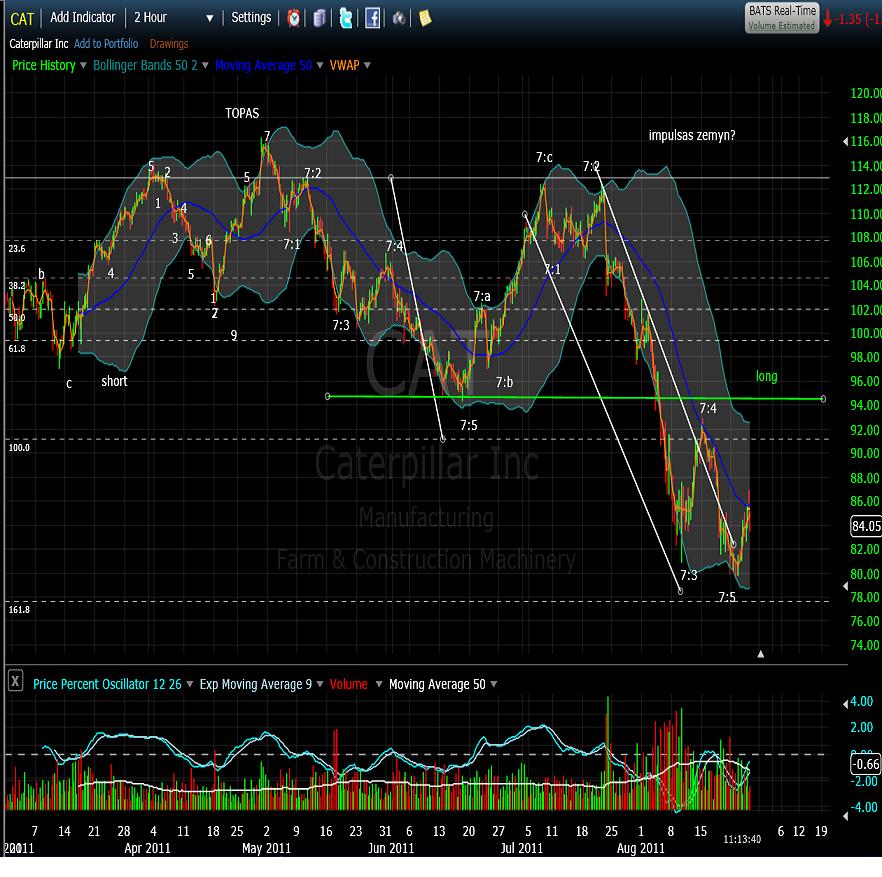
Task: Share the chart via the Facebook icon
Action: pos(372,18)
